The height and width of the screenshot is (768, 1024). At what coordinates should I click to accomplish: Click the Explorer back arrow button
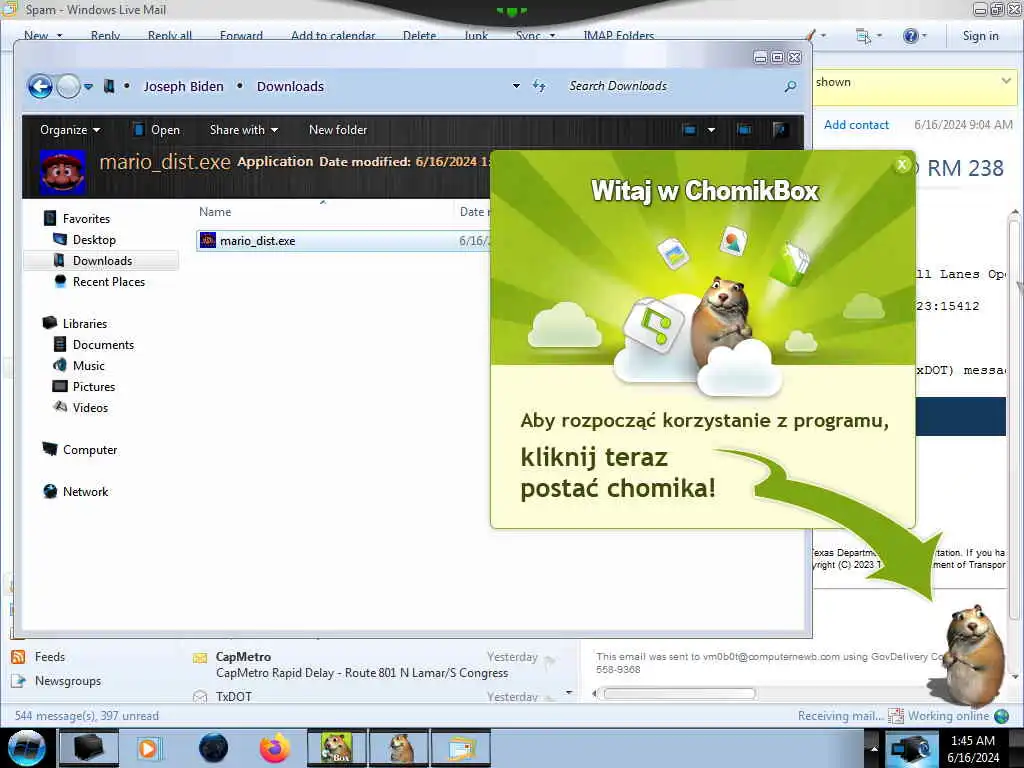[x=40, y=86]
